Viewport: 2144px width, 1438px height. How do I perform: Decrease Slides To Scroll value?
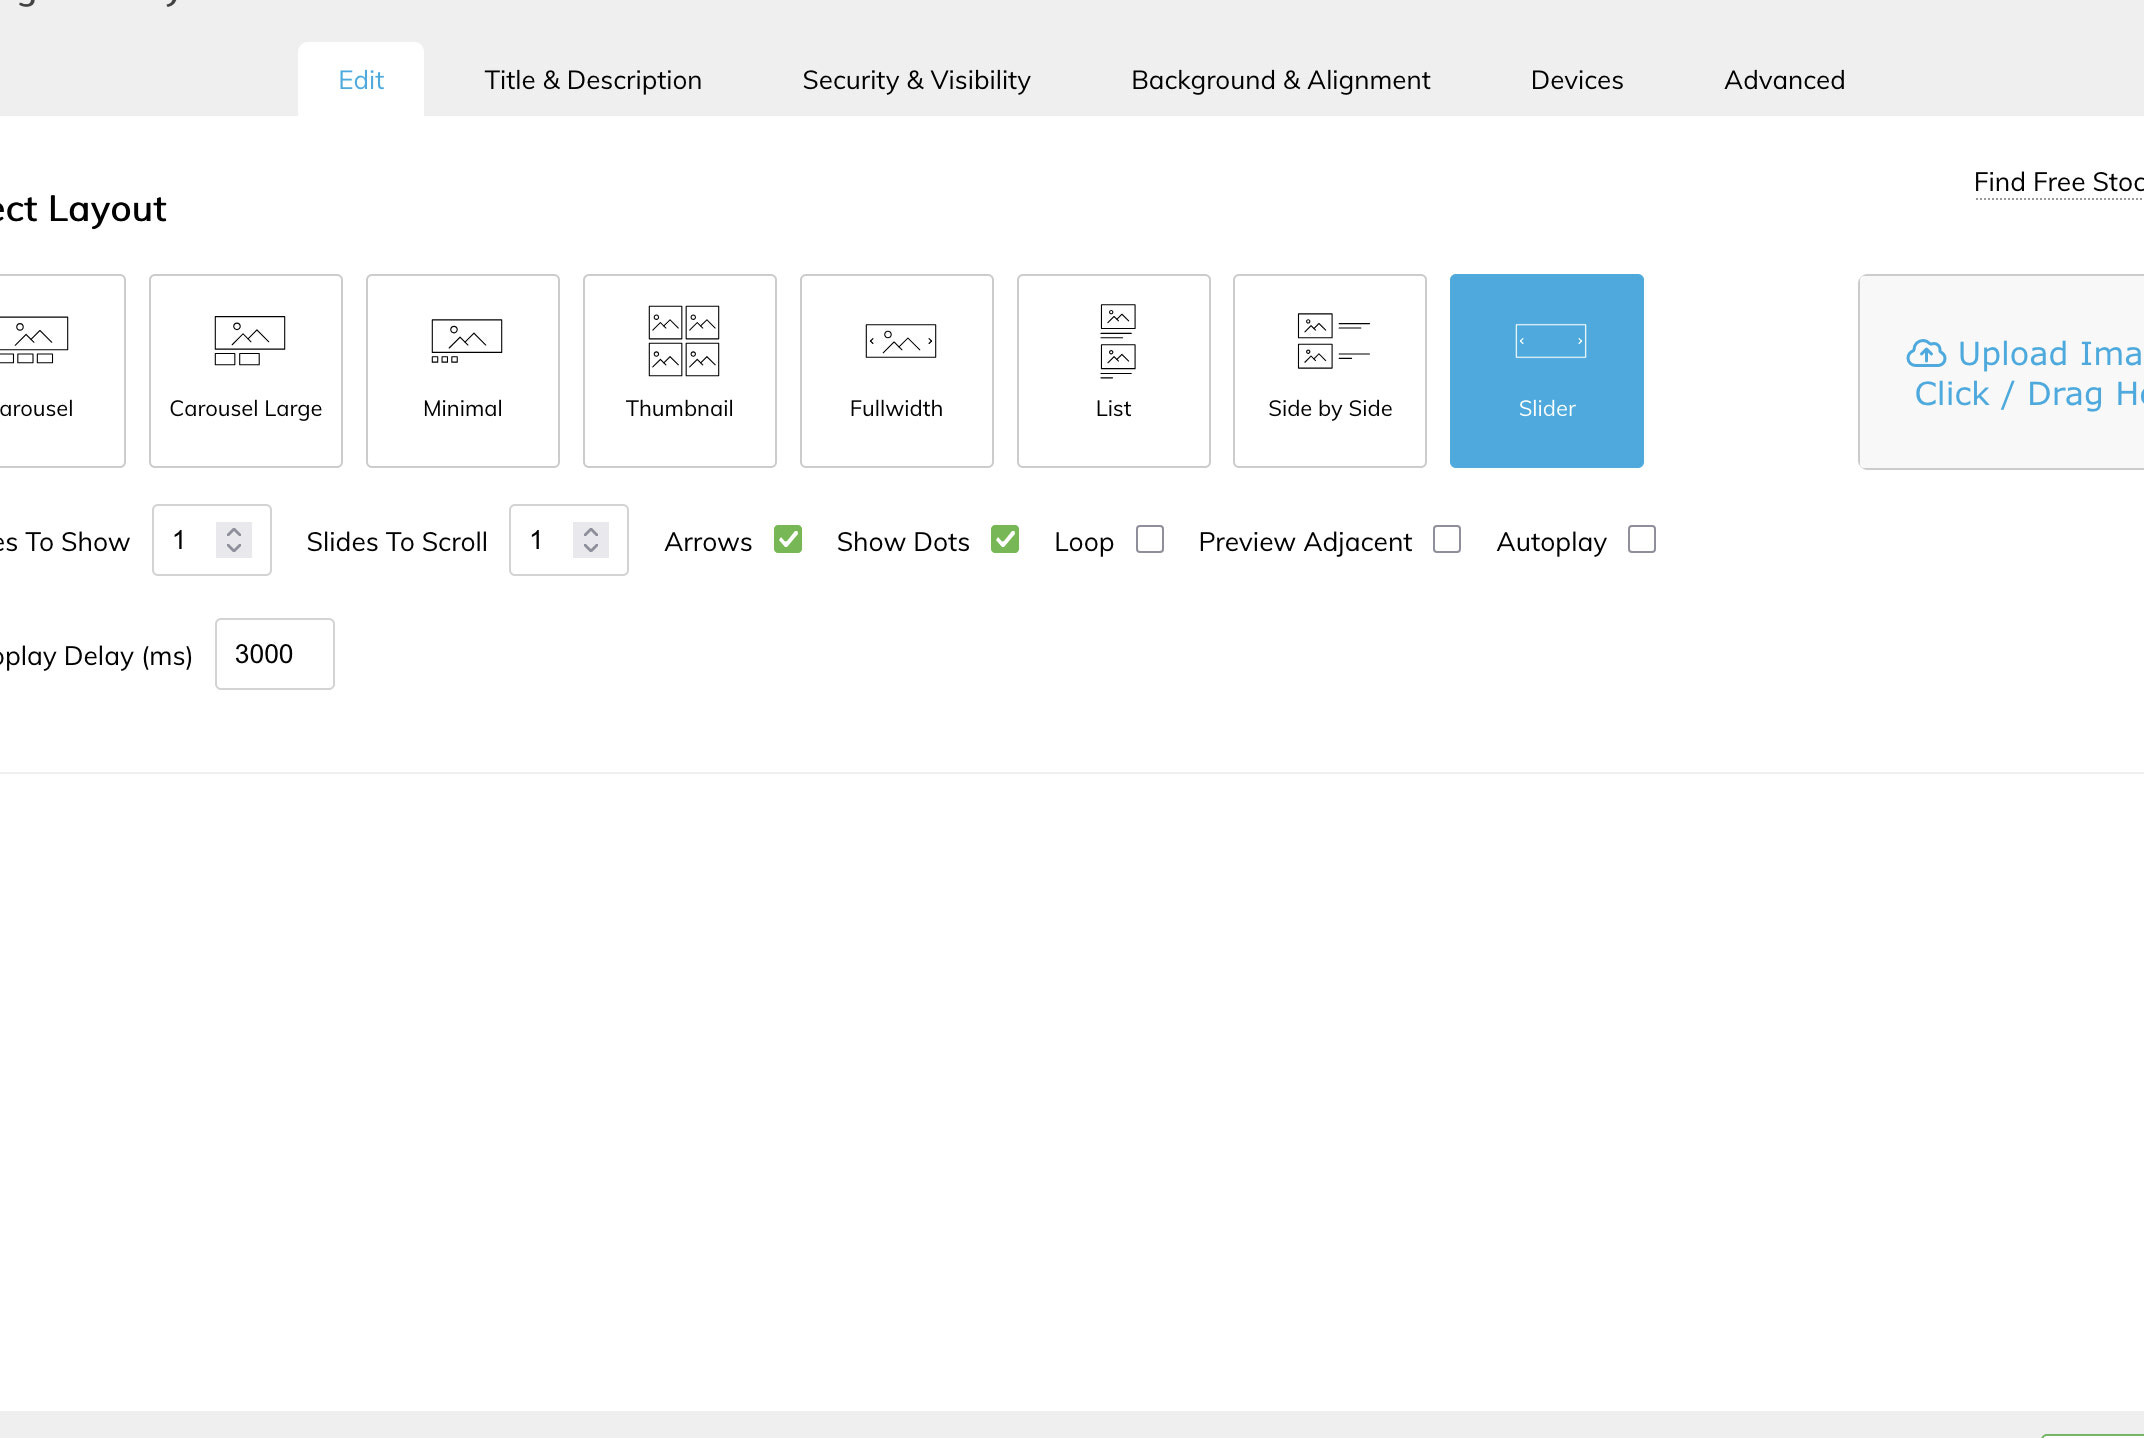pyautogui.click(x=591, y=549)
